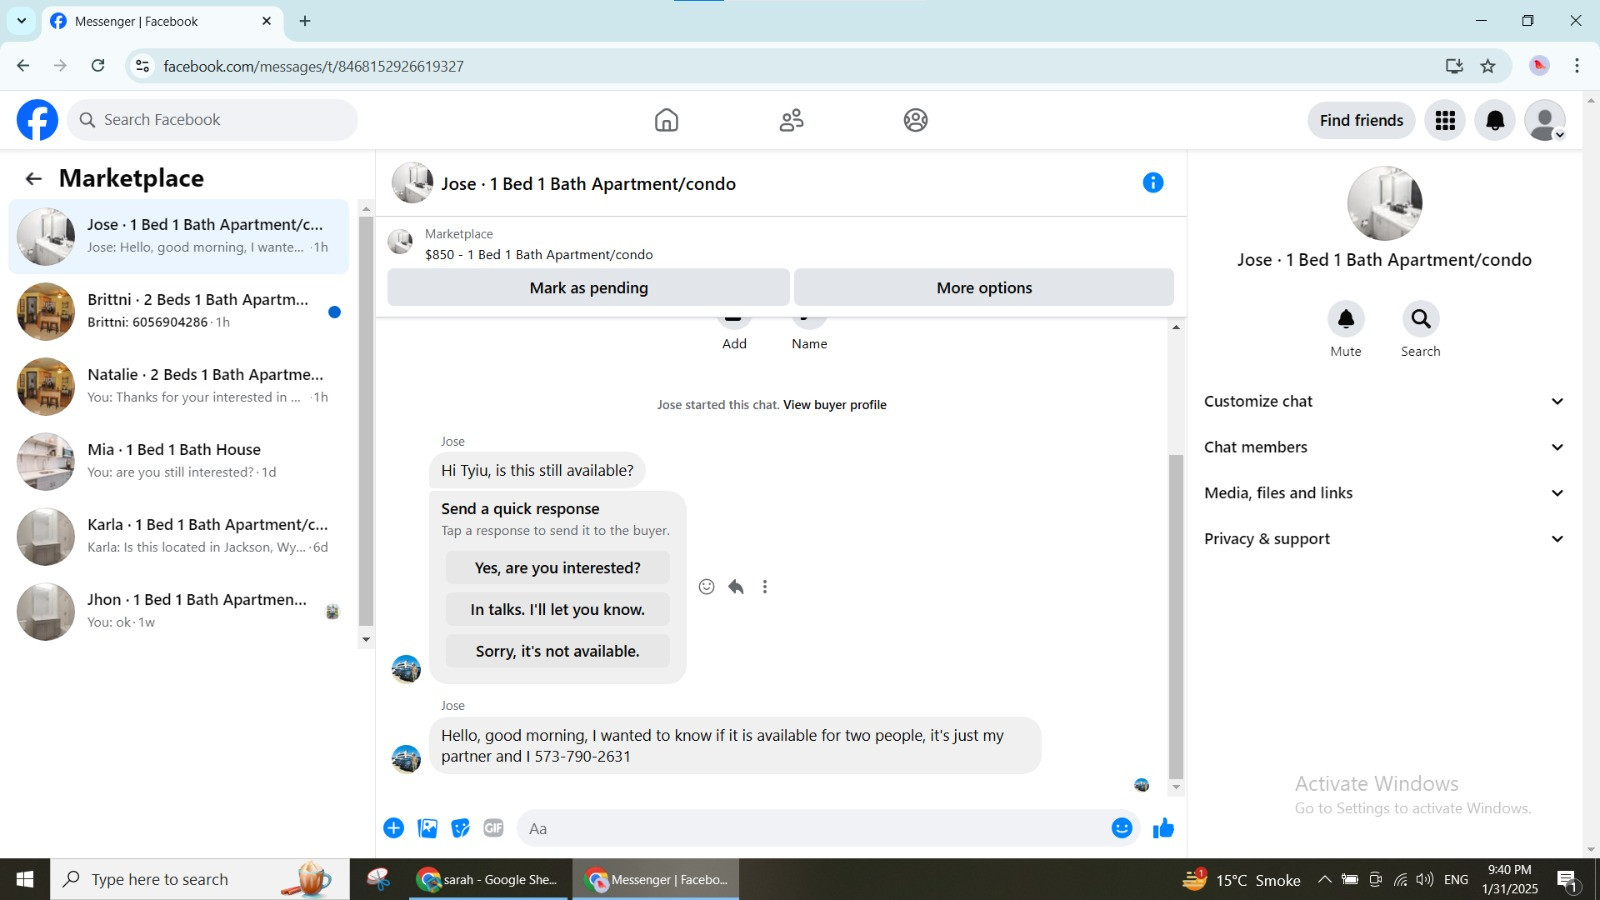Bookmark this page with the star icon
Image resolution: width=1600 pixels, height=900 pixels.
click(1488, 66)
